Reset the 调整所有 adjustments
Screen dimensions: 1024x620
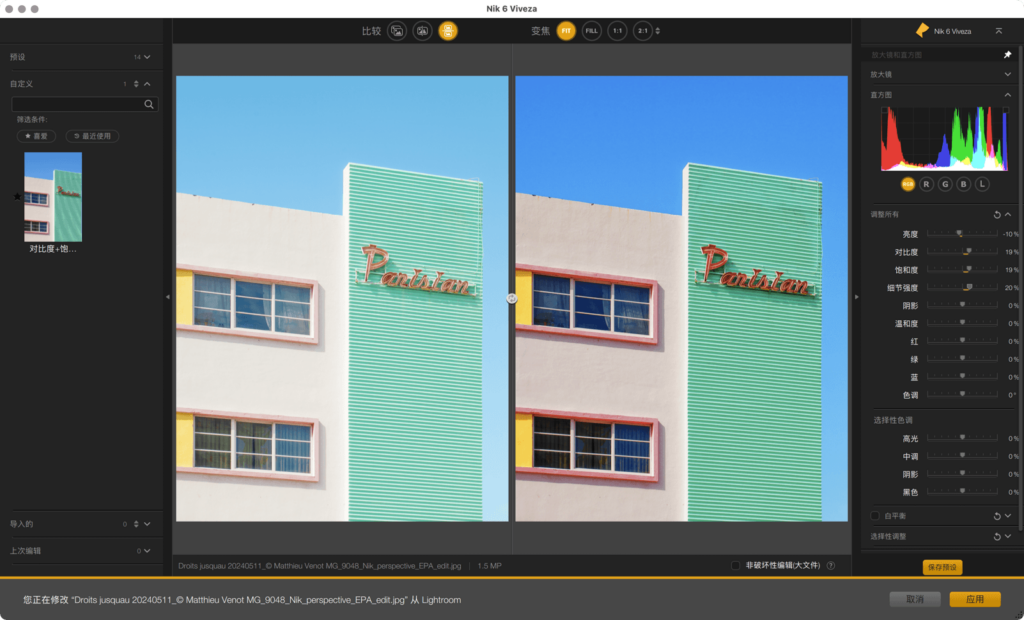tap(997, 214)
